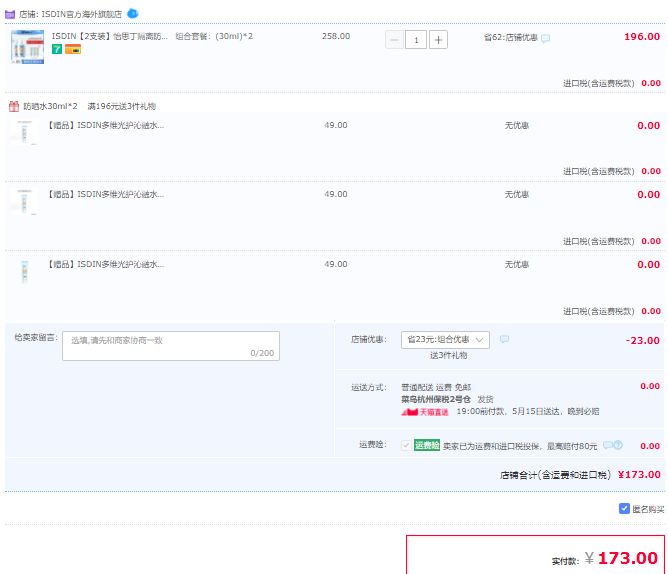Open first 【赠品】ISDIN gift item thumbnail
Viewport: 668px width, 574px height.
24,133
